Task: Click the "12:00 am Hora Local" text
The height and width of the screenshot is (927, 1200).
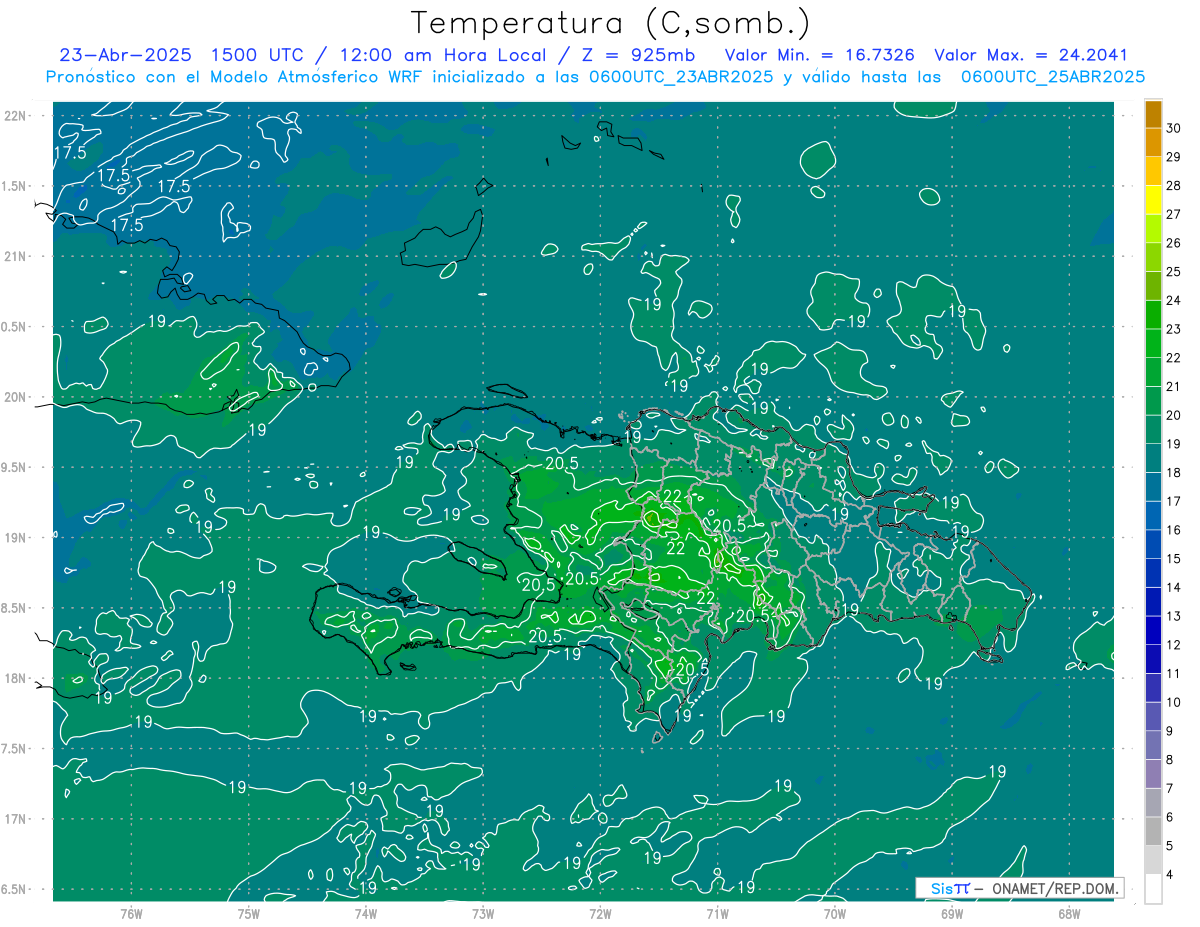Action: [441, 55]
